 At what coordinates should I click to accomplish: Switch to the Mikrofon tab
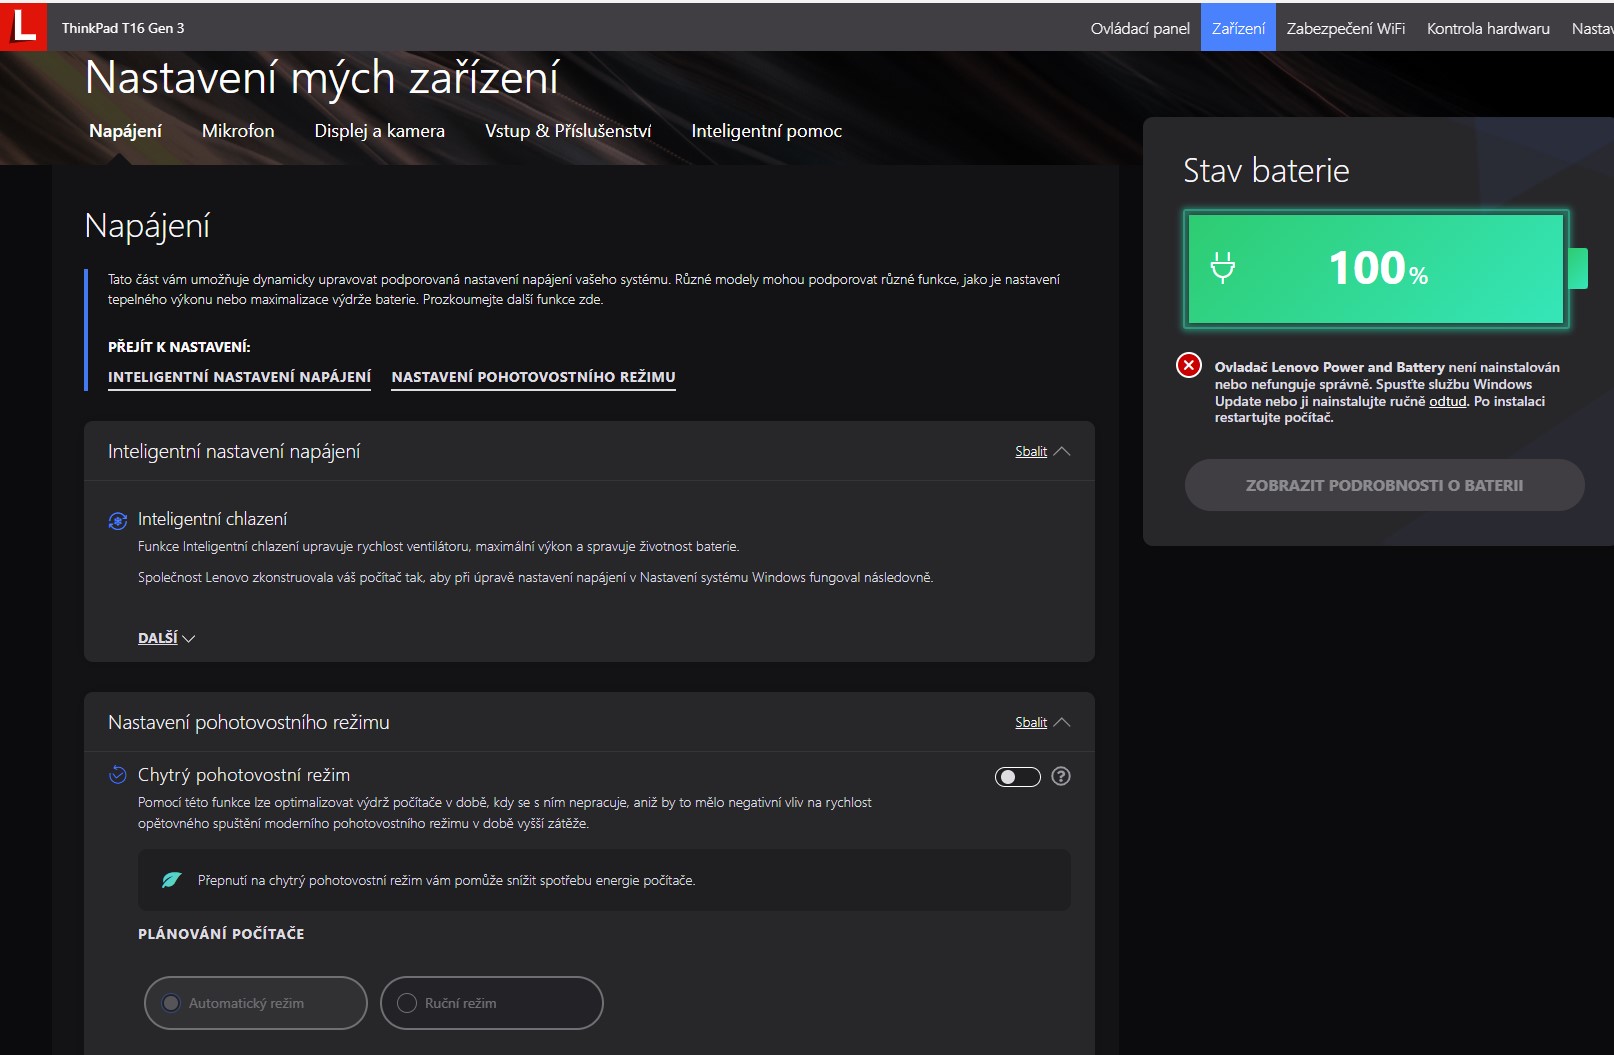[238, 131]
